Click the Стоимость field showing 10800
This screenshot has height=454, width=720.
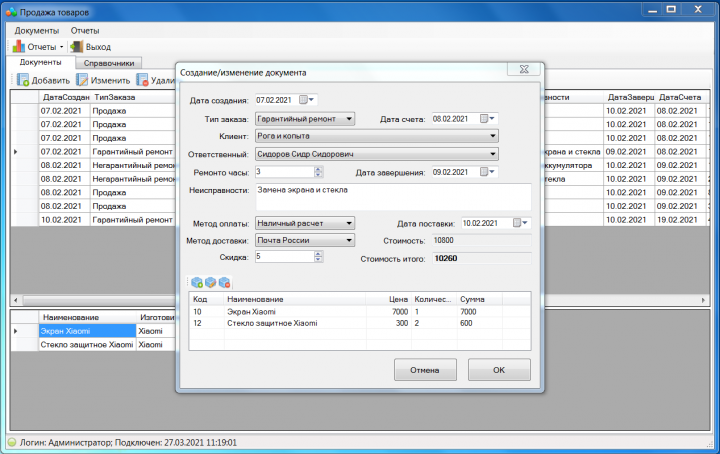coord(482,241)
